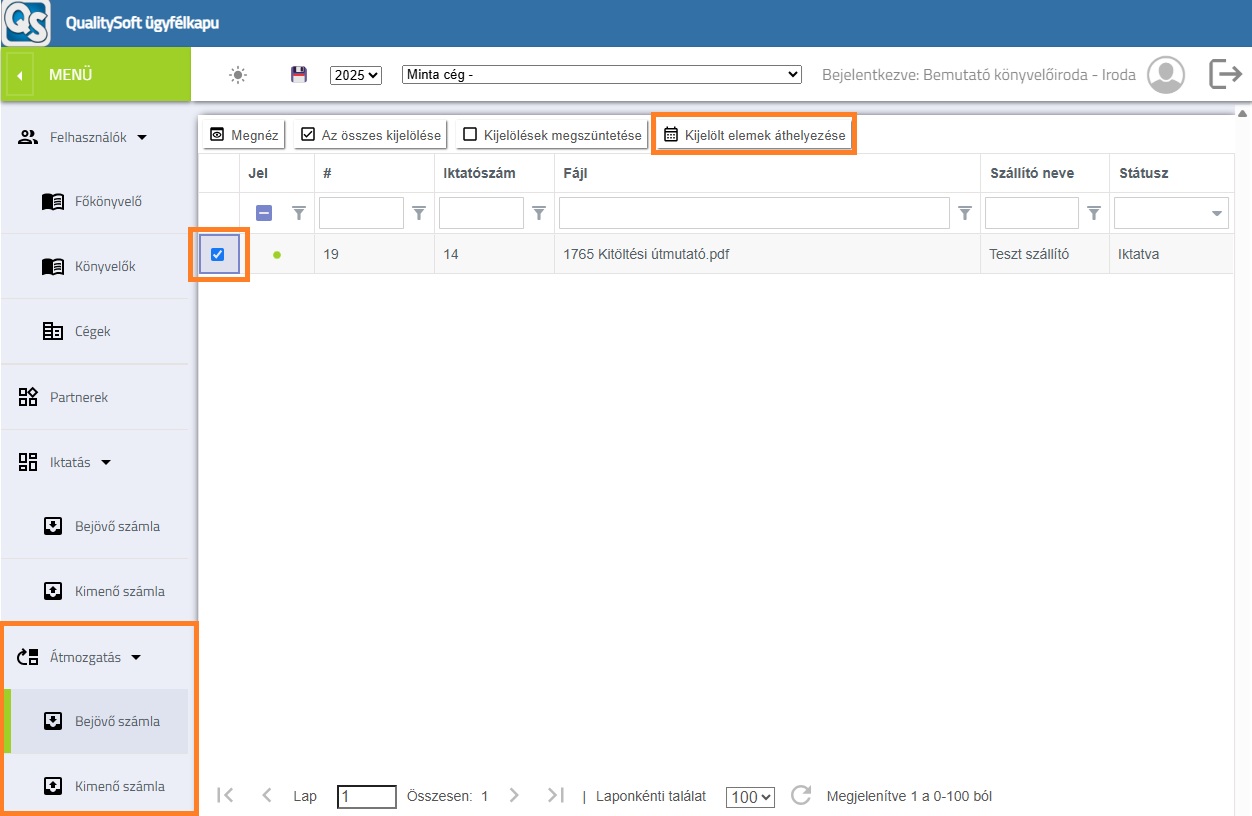Go to the last page icon
Viewport: 1252px width, 816px height.
(x=556, y=796)
